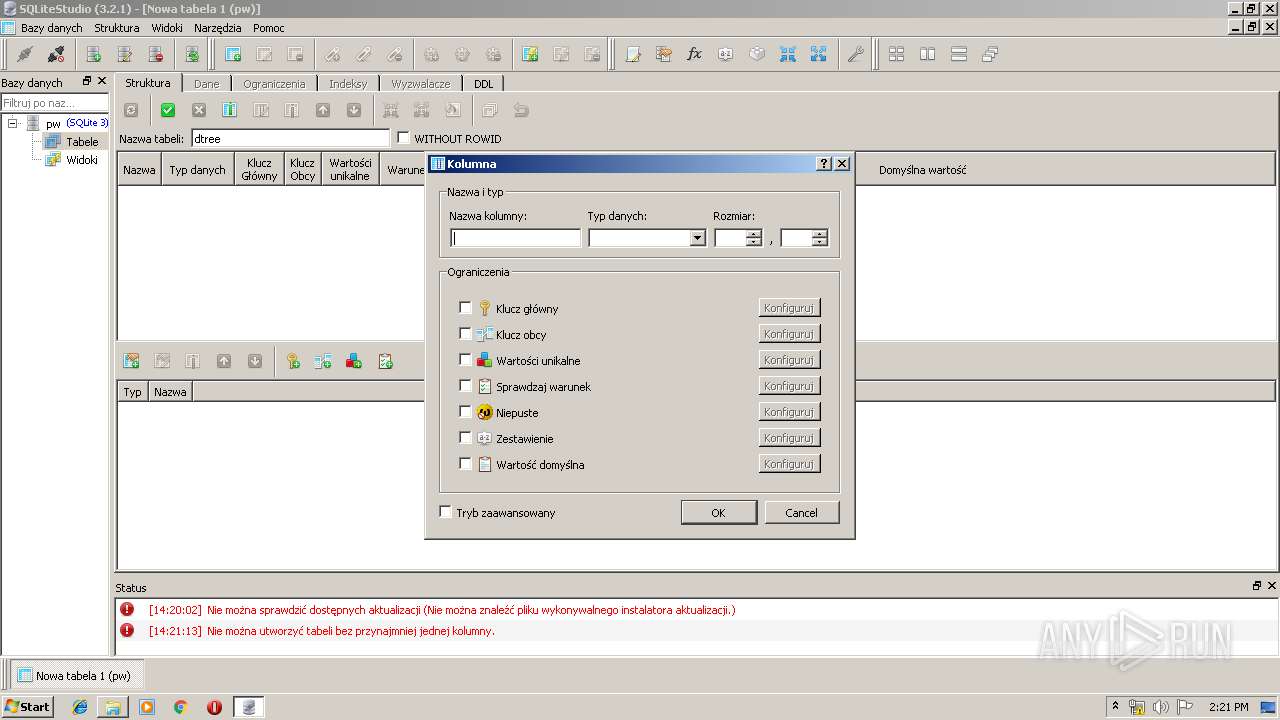Open the fx SQL functions editor
The width and height of the screenshot is (1280, 720).
(x=695, y=54)
